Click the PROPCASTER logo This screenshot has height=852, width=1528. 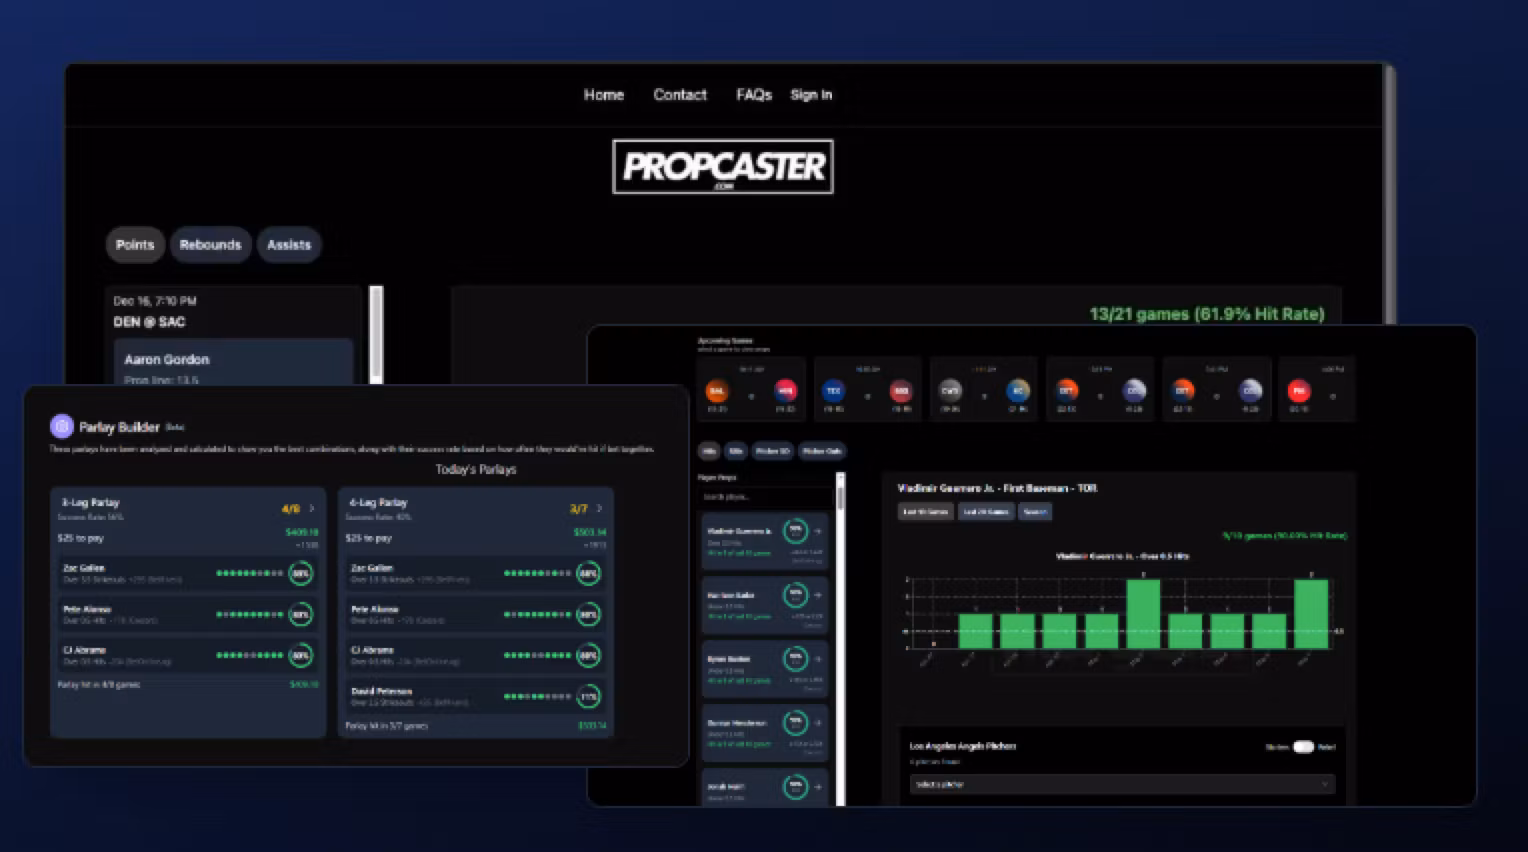722,166
